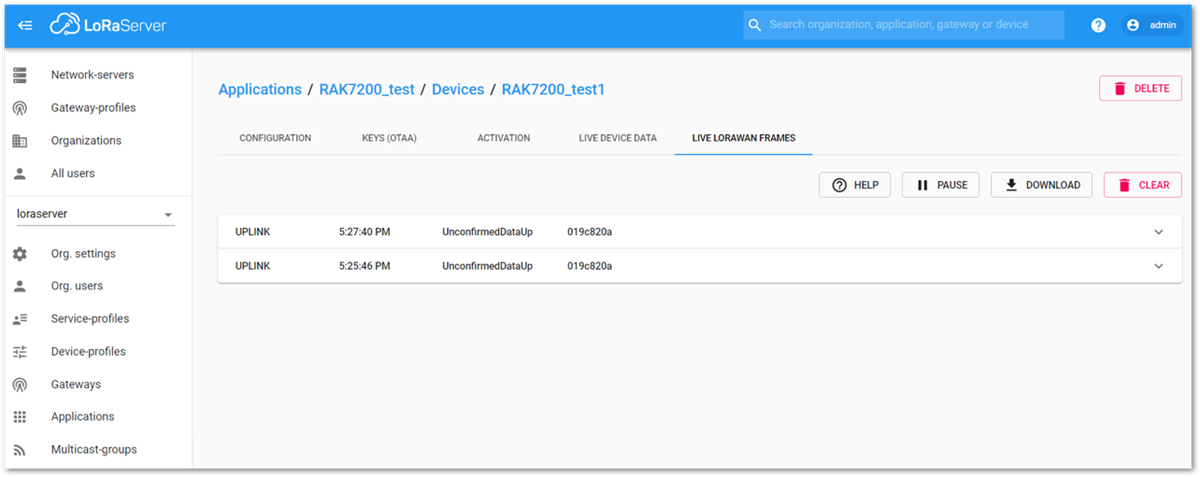Click the Gateways antenna icon
The image size is (1200, 477).
(20, 385)
